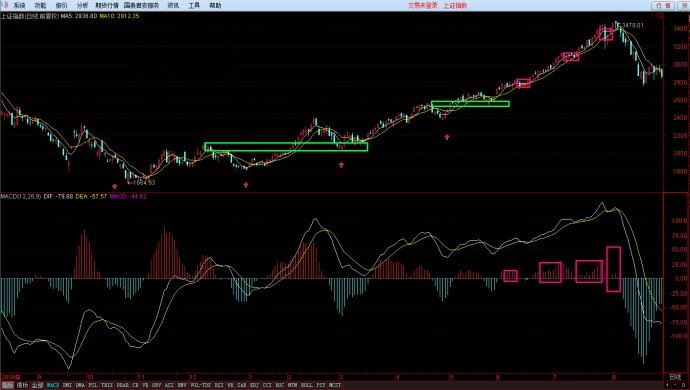Click the 上证指数 title link
This screenshot has width=690, height=390.
tap(455, 5)
